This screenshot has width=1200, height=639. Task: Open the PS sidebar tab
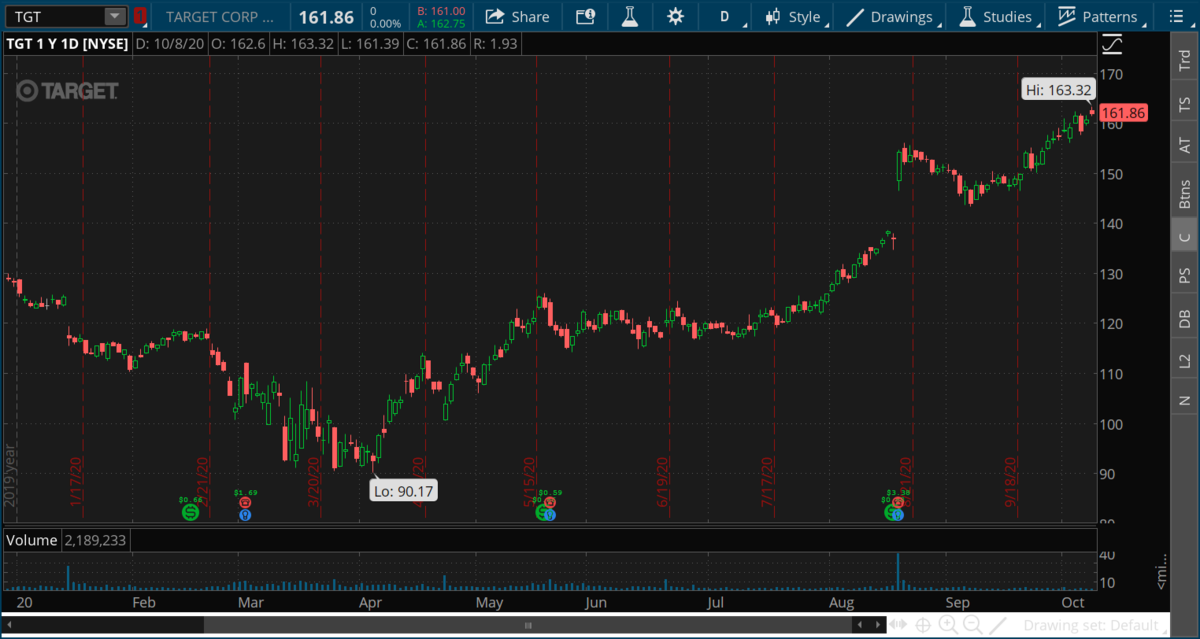pos(1185,276)
